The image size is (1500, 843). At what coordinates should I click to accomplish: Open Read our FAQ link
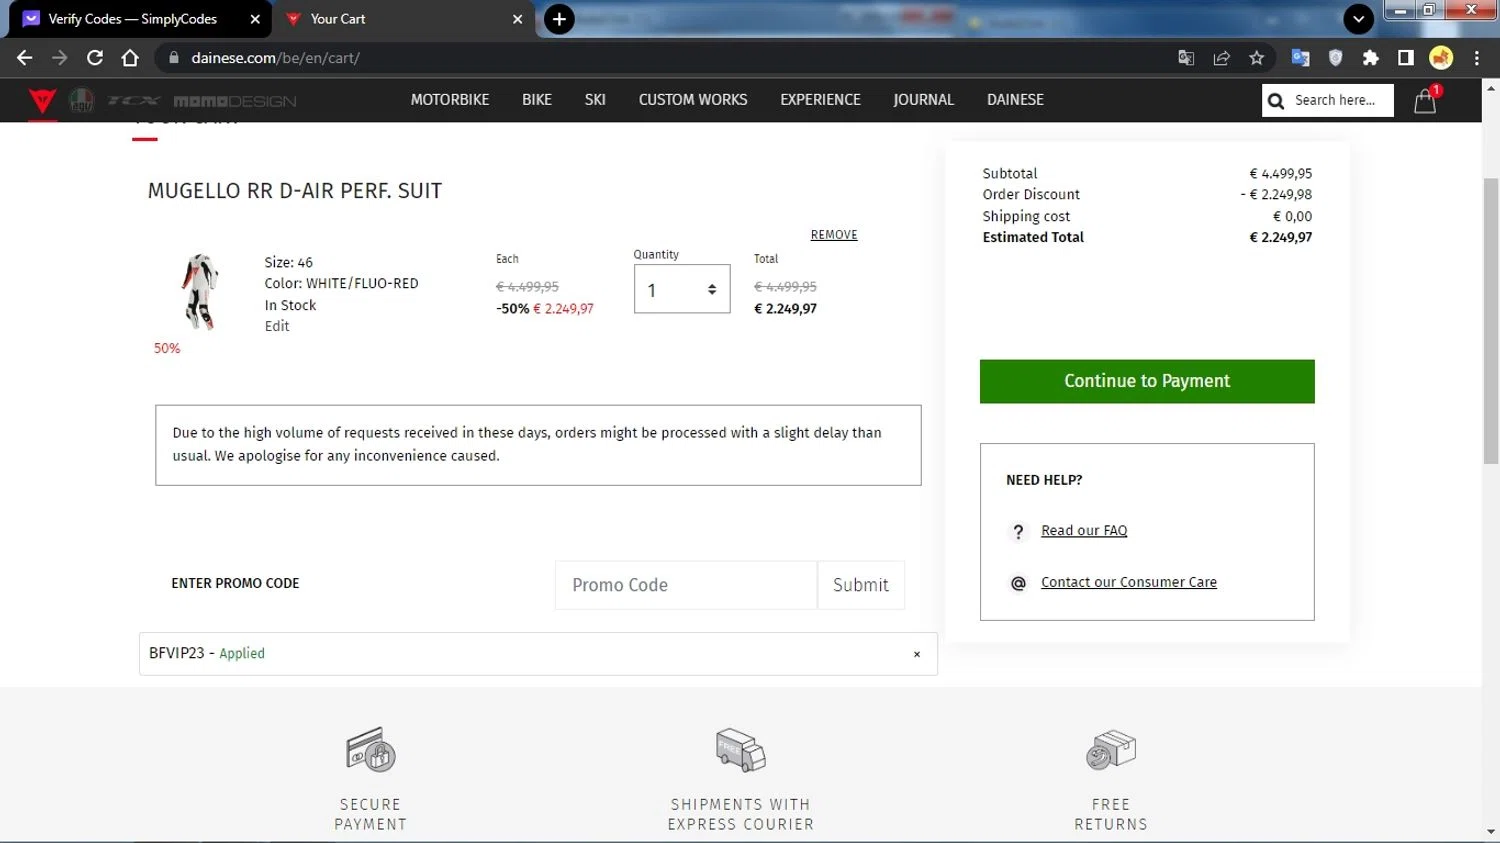(1084, 531)
